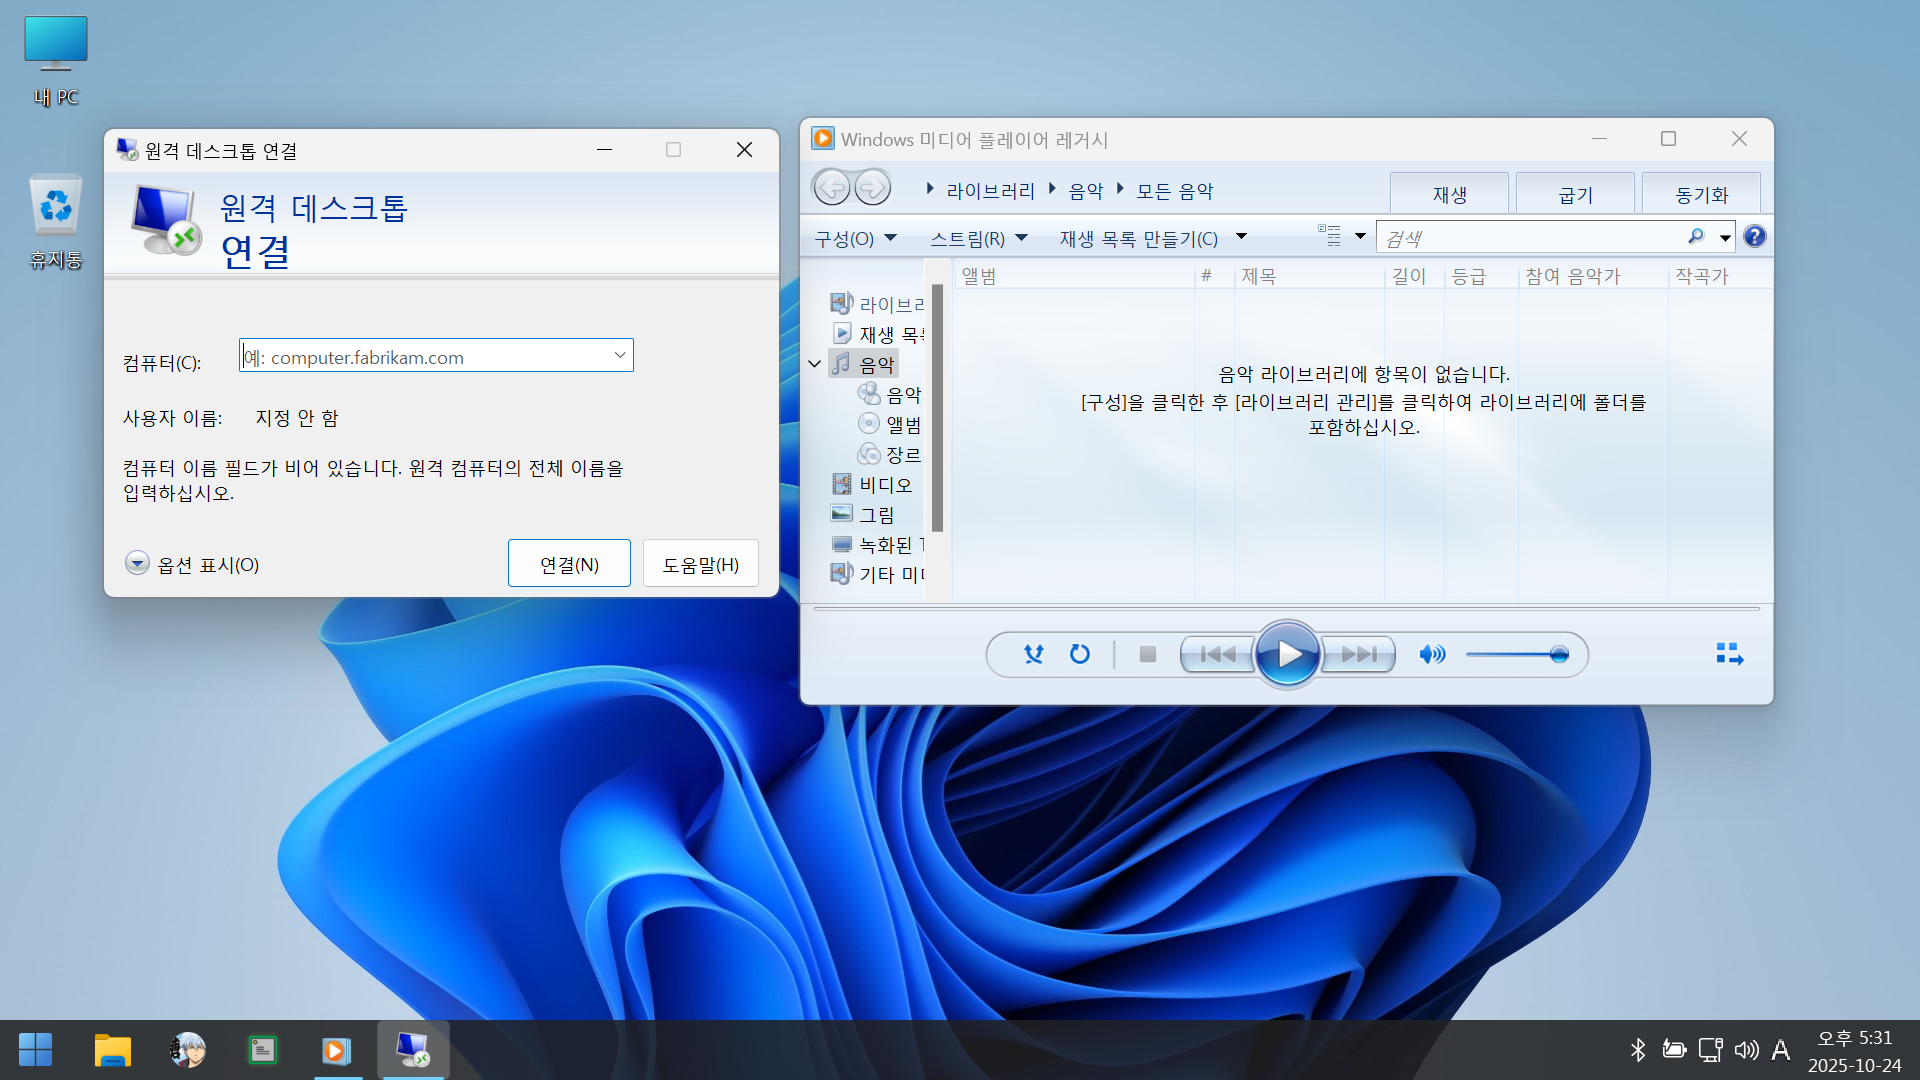Screen dimensions: 1920x1080
Task: Mute the media player volume
Action: 1431,654
